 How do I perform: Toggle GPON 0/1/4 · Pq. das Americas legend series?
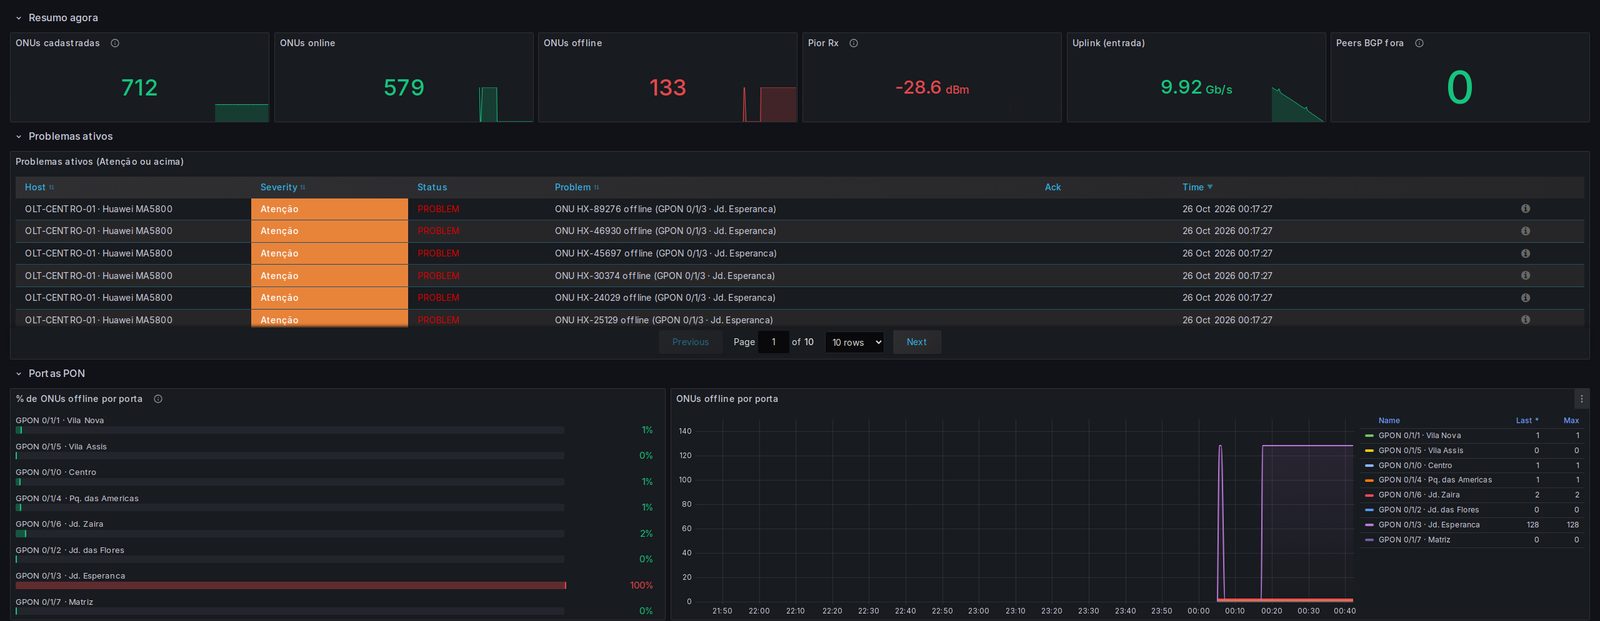pos(1435,480)
